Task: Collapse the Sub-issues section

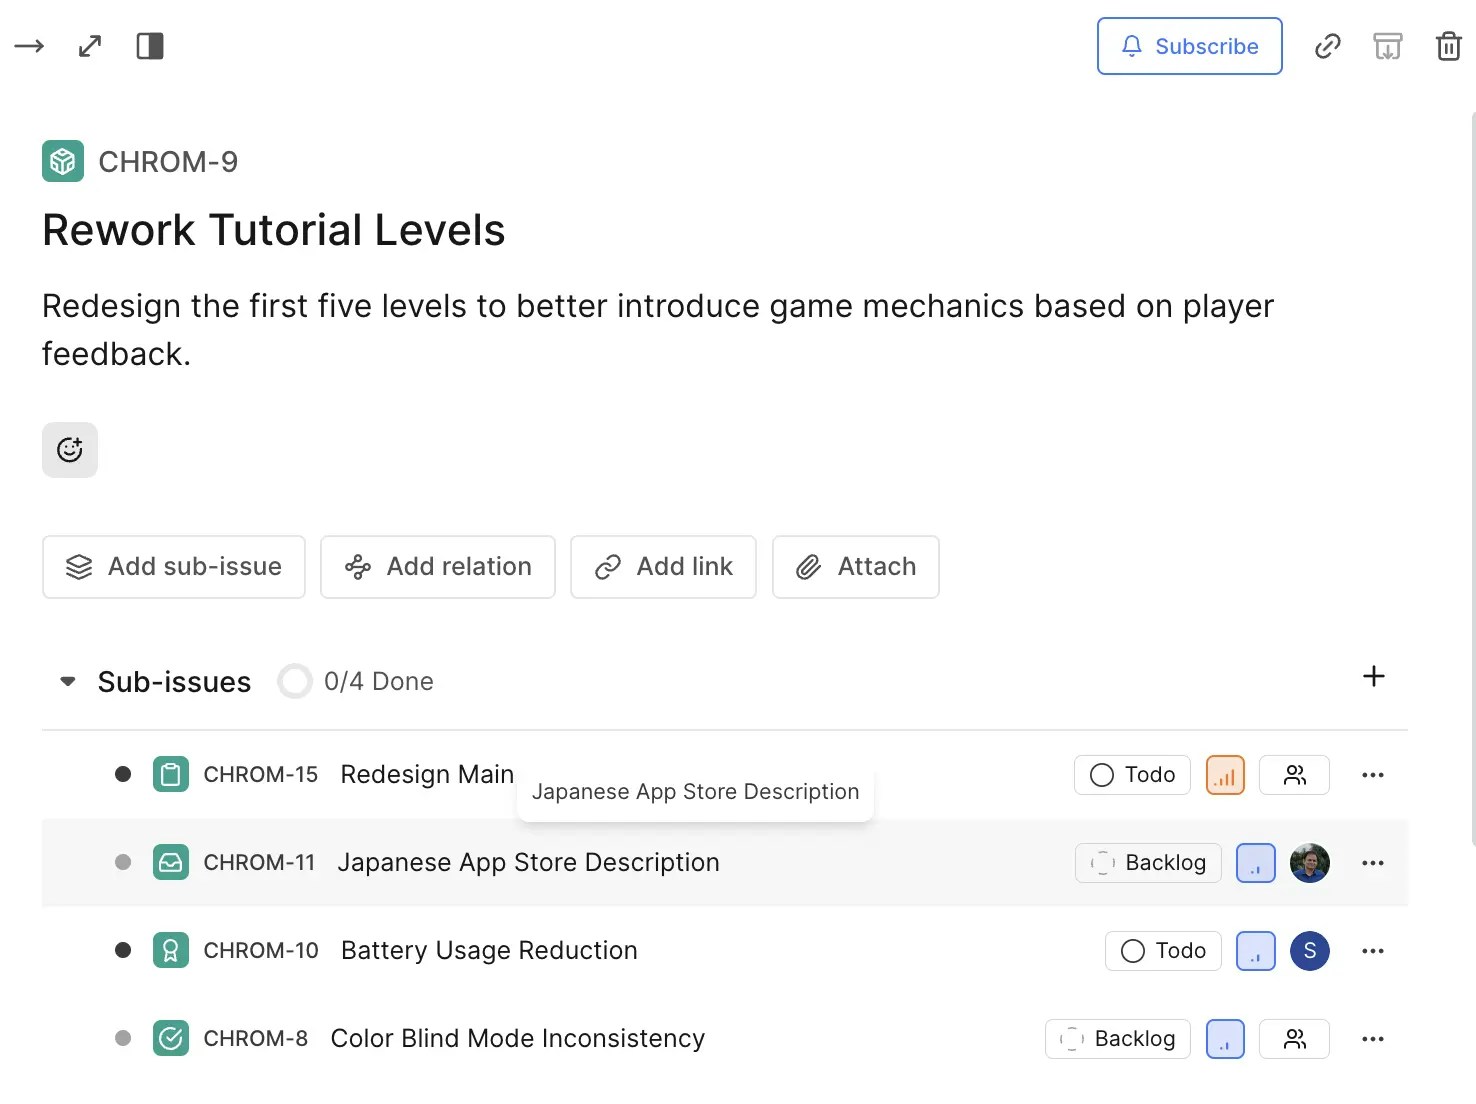Action: pos(68,682)
